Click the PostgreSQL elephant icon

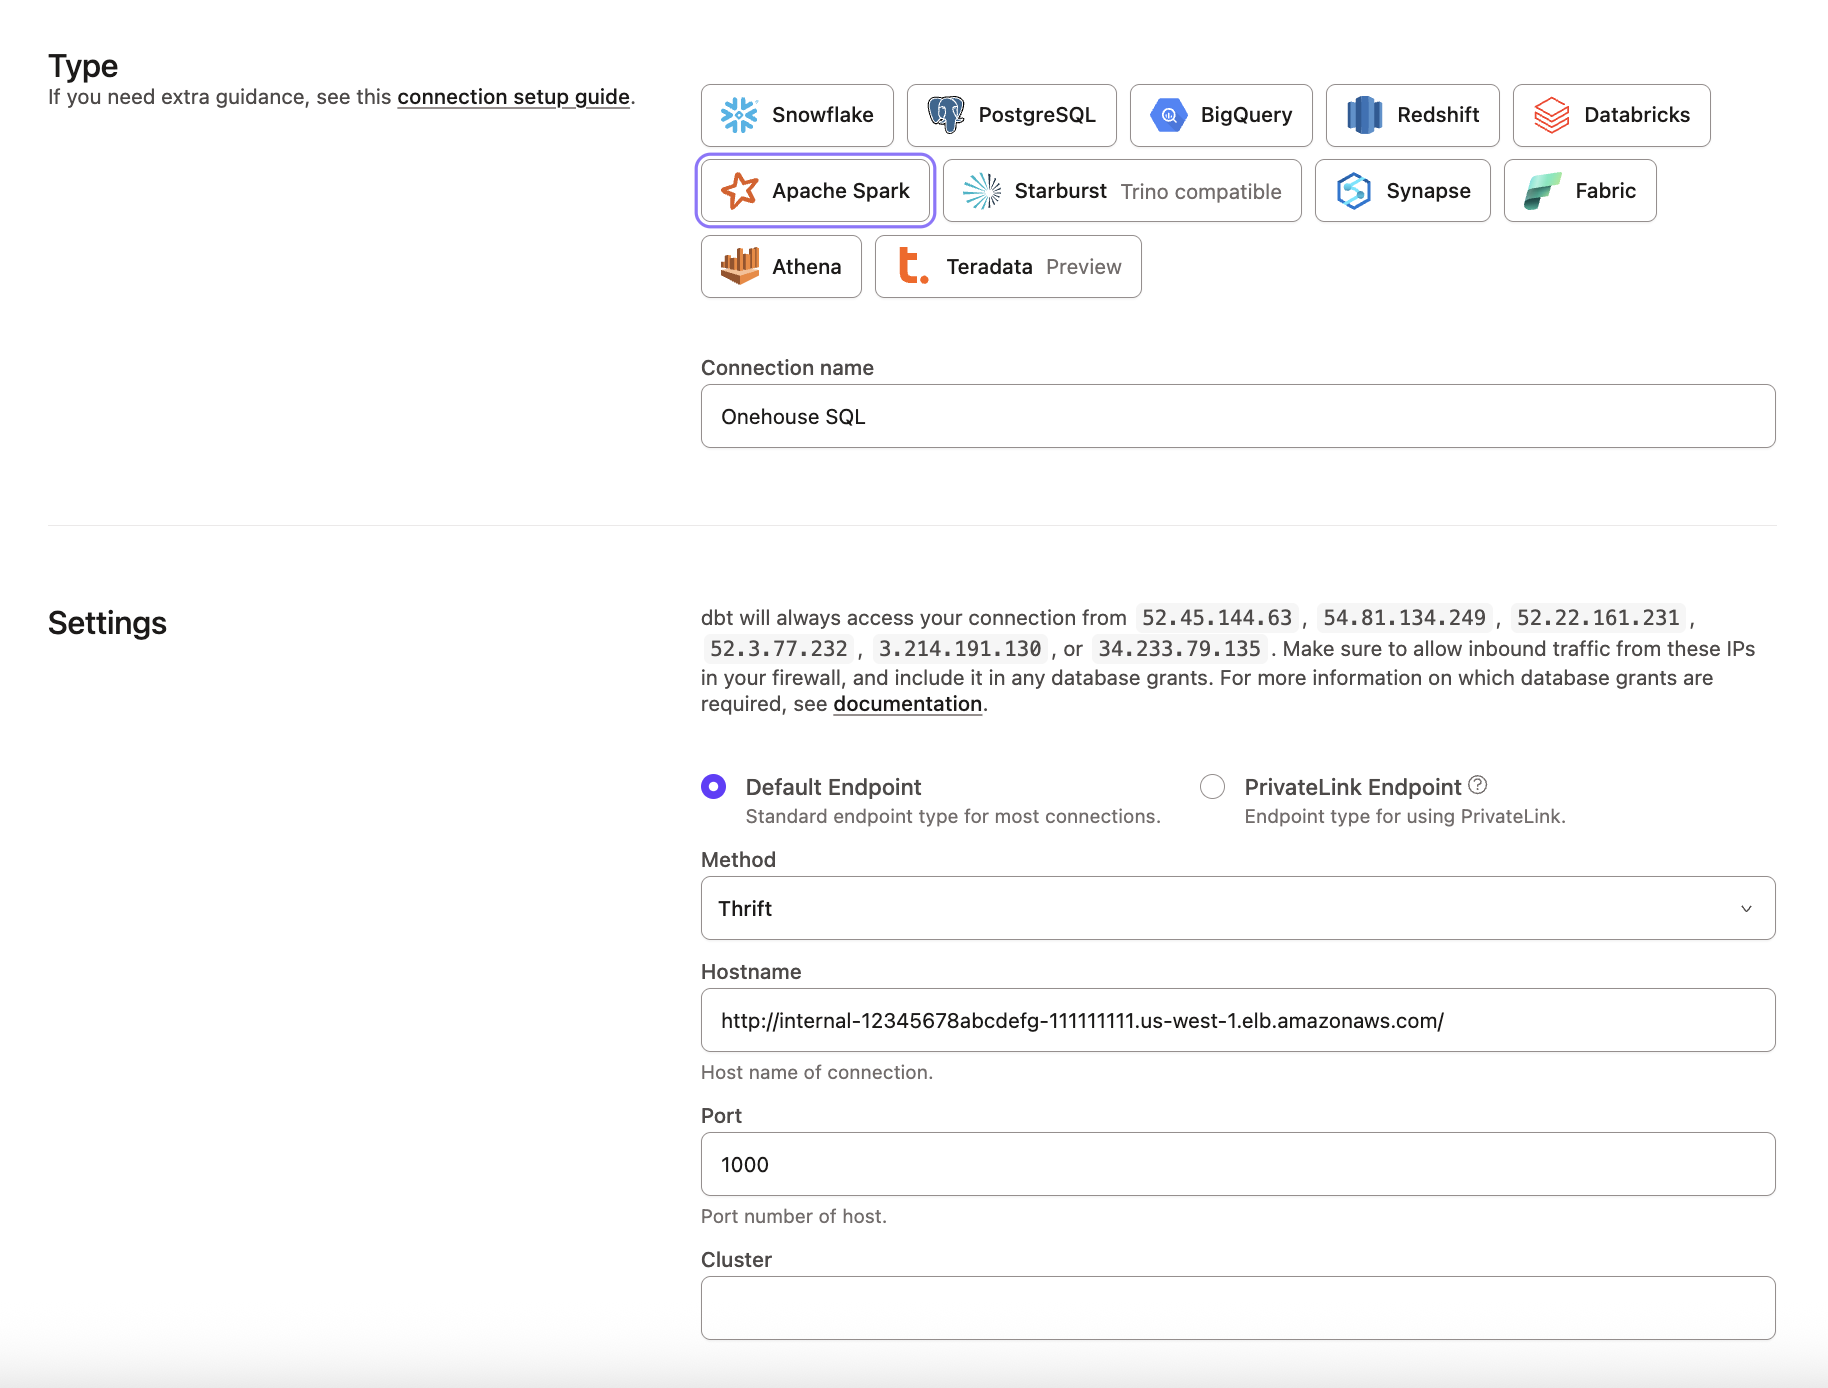point(945,115)
